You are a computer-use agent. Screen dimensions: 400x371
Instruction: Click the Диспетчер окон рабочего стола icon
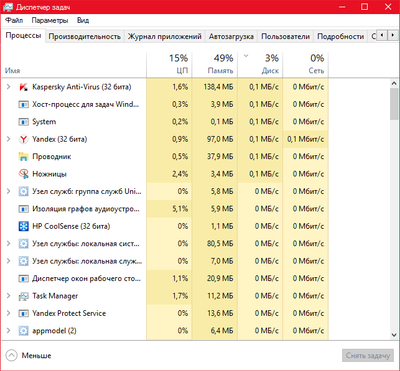tap(23, 279)
